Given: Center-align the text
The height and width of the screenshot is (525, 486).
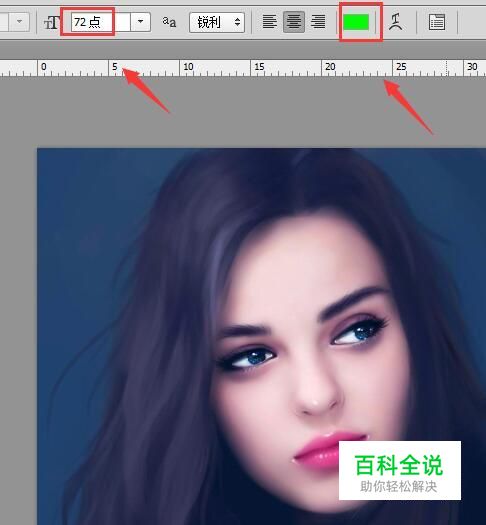Looking at the screenshot, I should pyautogui.click(x=294, y=22).
